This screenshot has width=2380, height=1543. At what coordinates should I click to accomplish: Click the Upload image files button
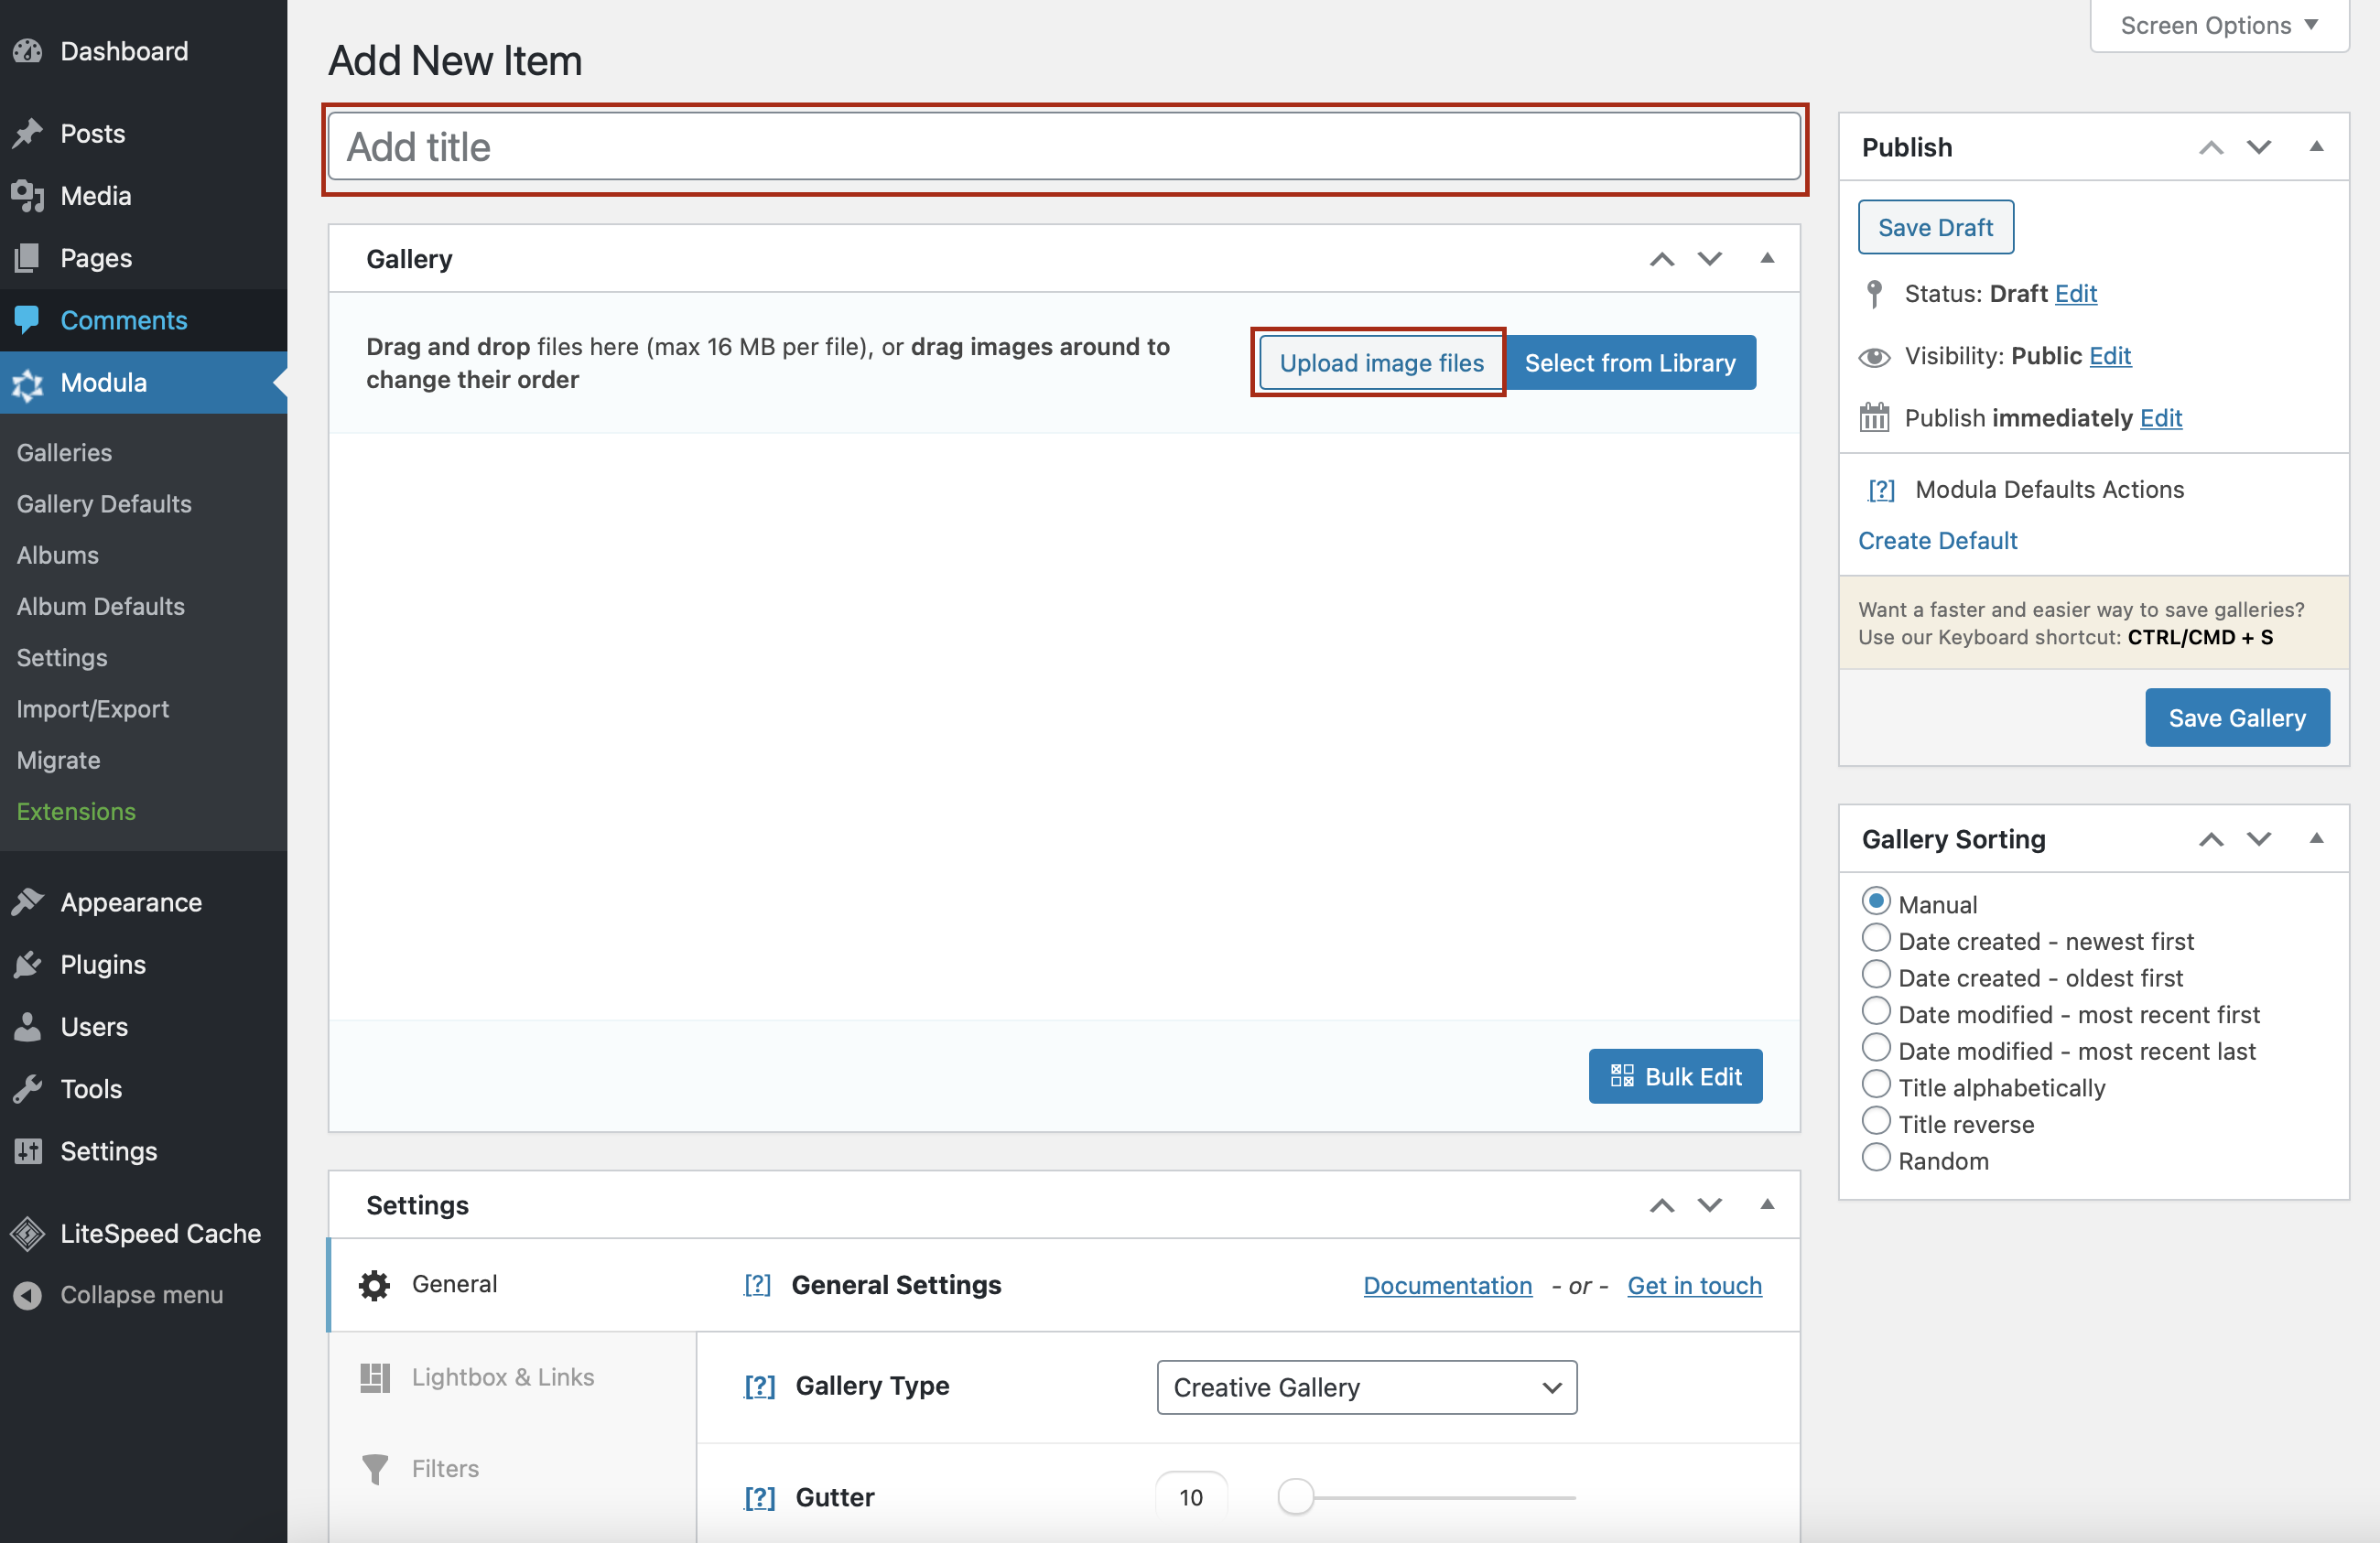tap(1380, 362)
